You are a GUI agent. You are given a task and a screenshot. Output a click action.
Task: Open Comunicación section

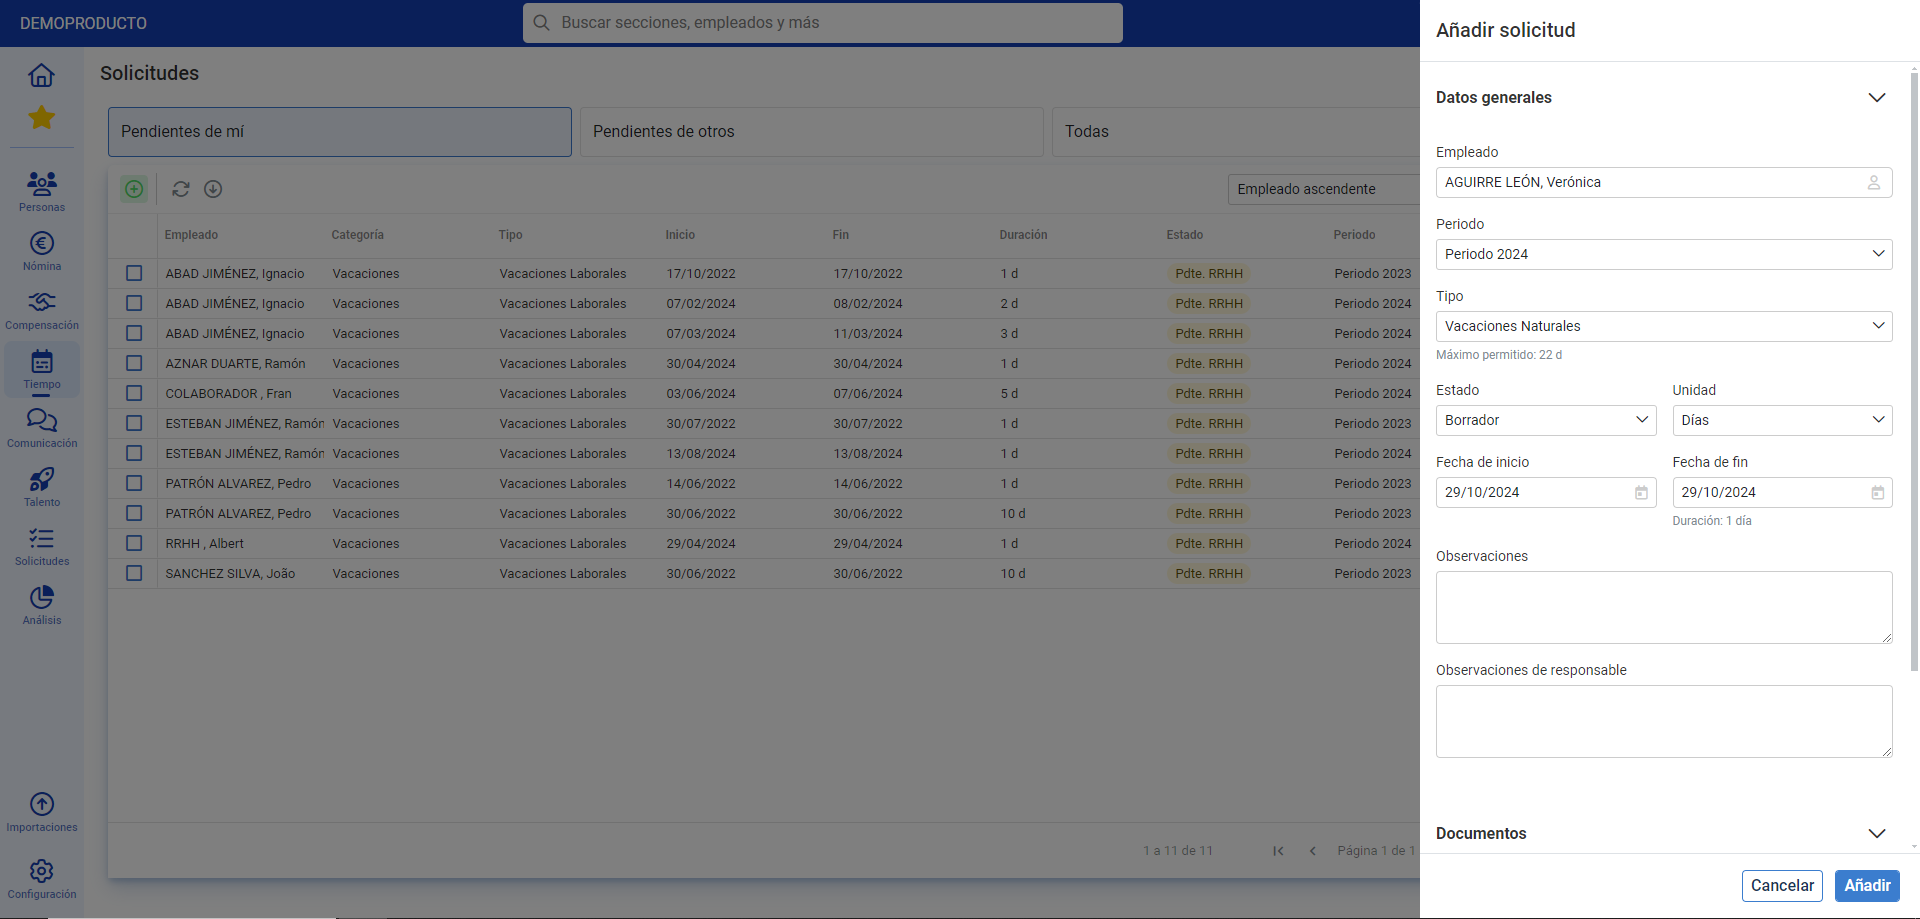point(41,427)
